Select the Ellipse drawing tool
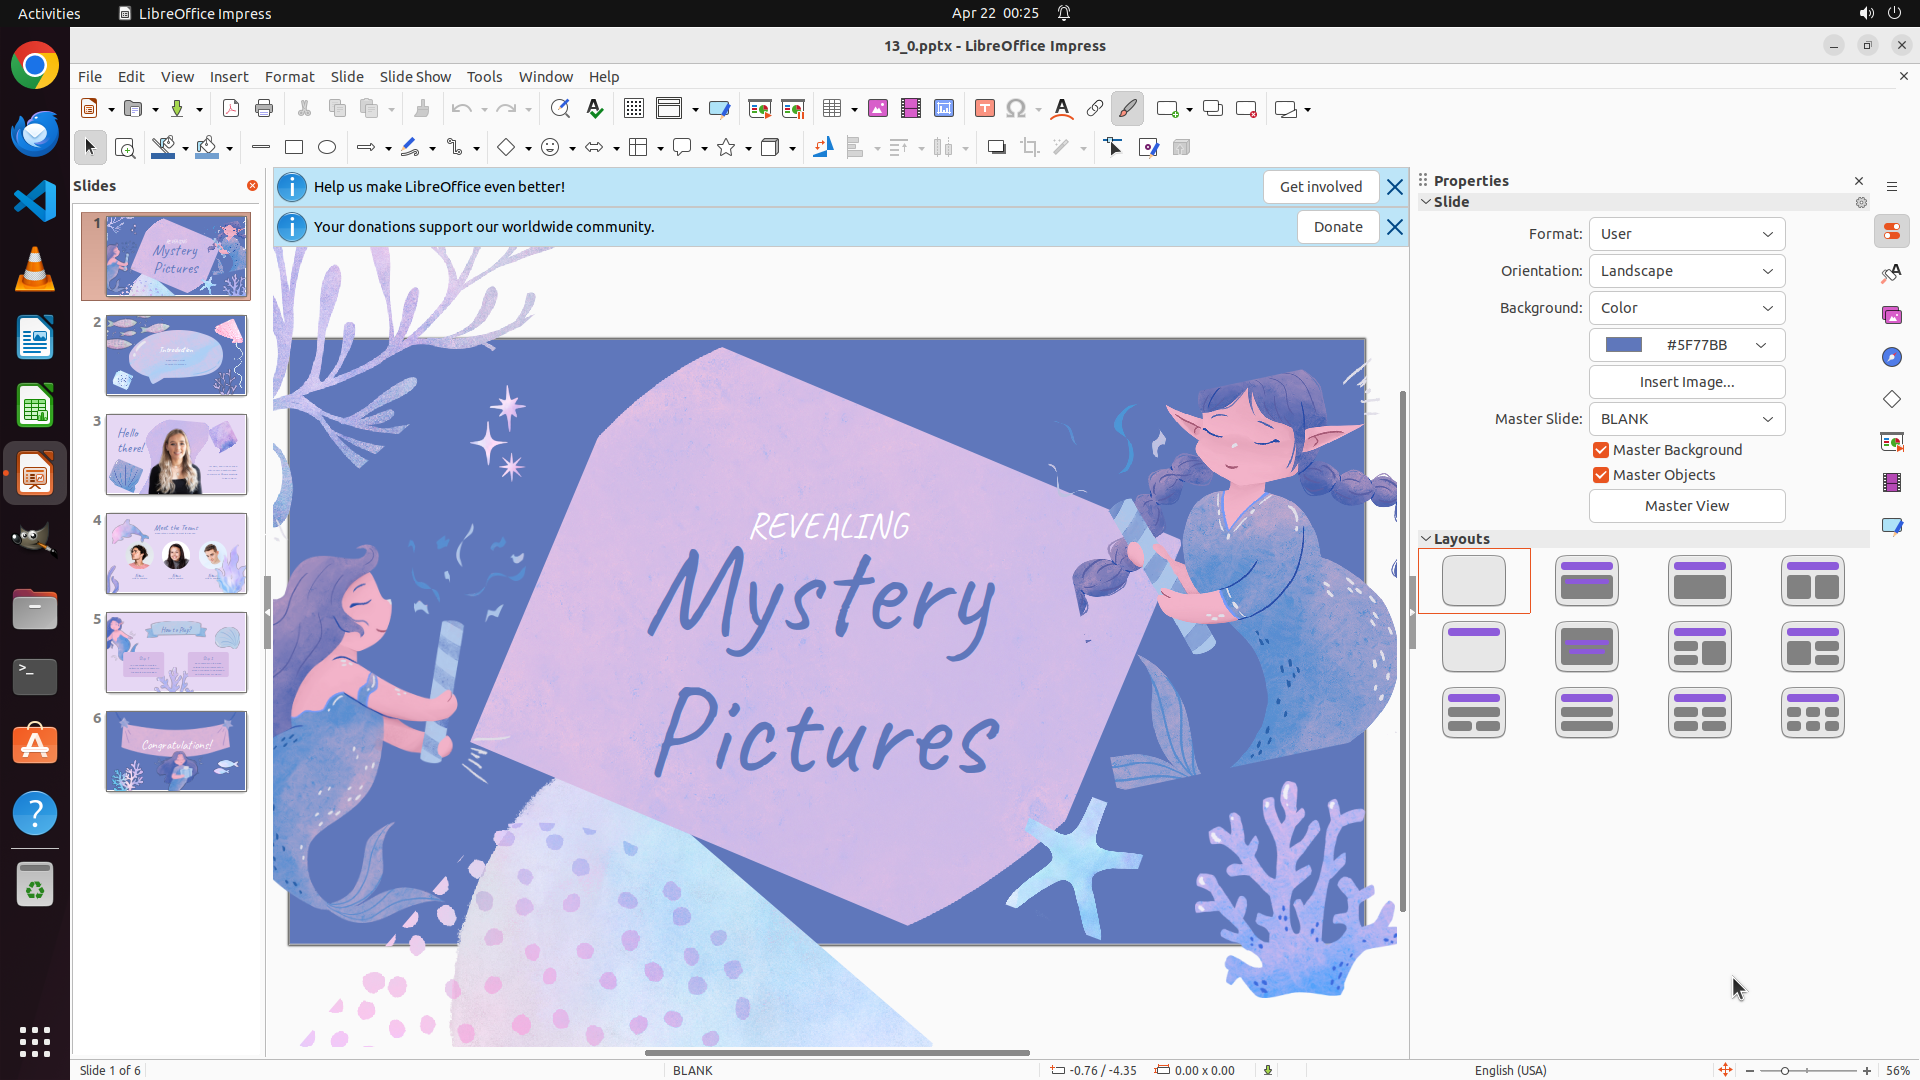This screenshot has width=1920, height=1080. [327, 148]
